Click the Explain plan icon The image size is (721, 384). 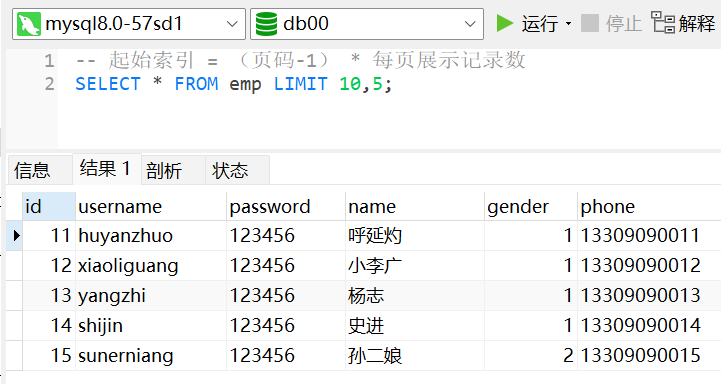[x=663, y=23]
